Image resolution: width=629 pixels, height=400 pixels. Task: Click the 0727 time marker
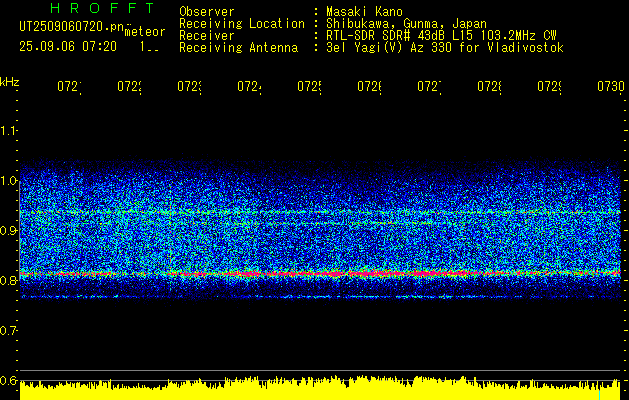pos(429,87)
